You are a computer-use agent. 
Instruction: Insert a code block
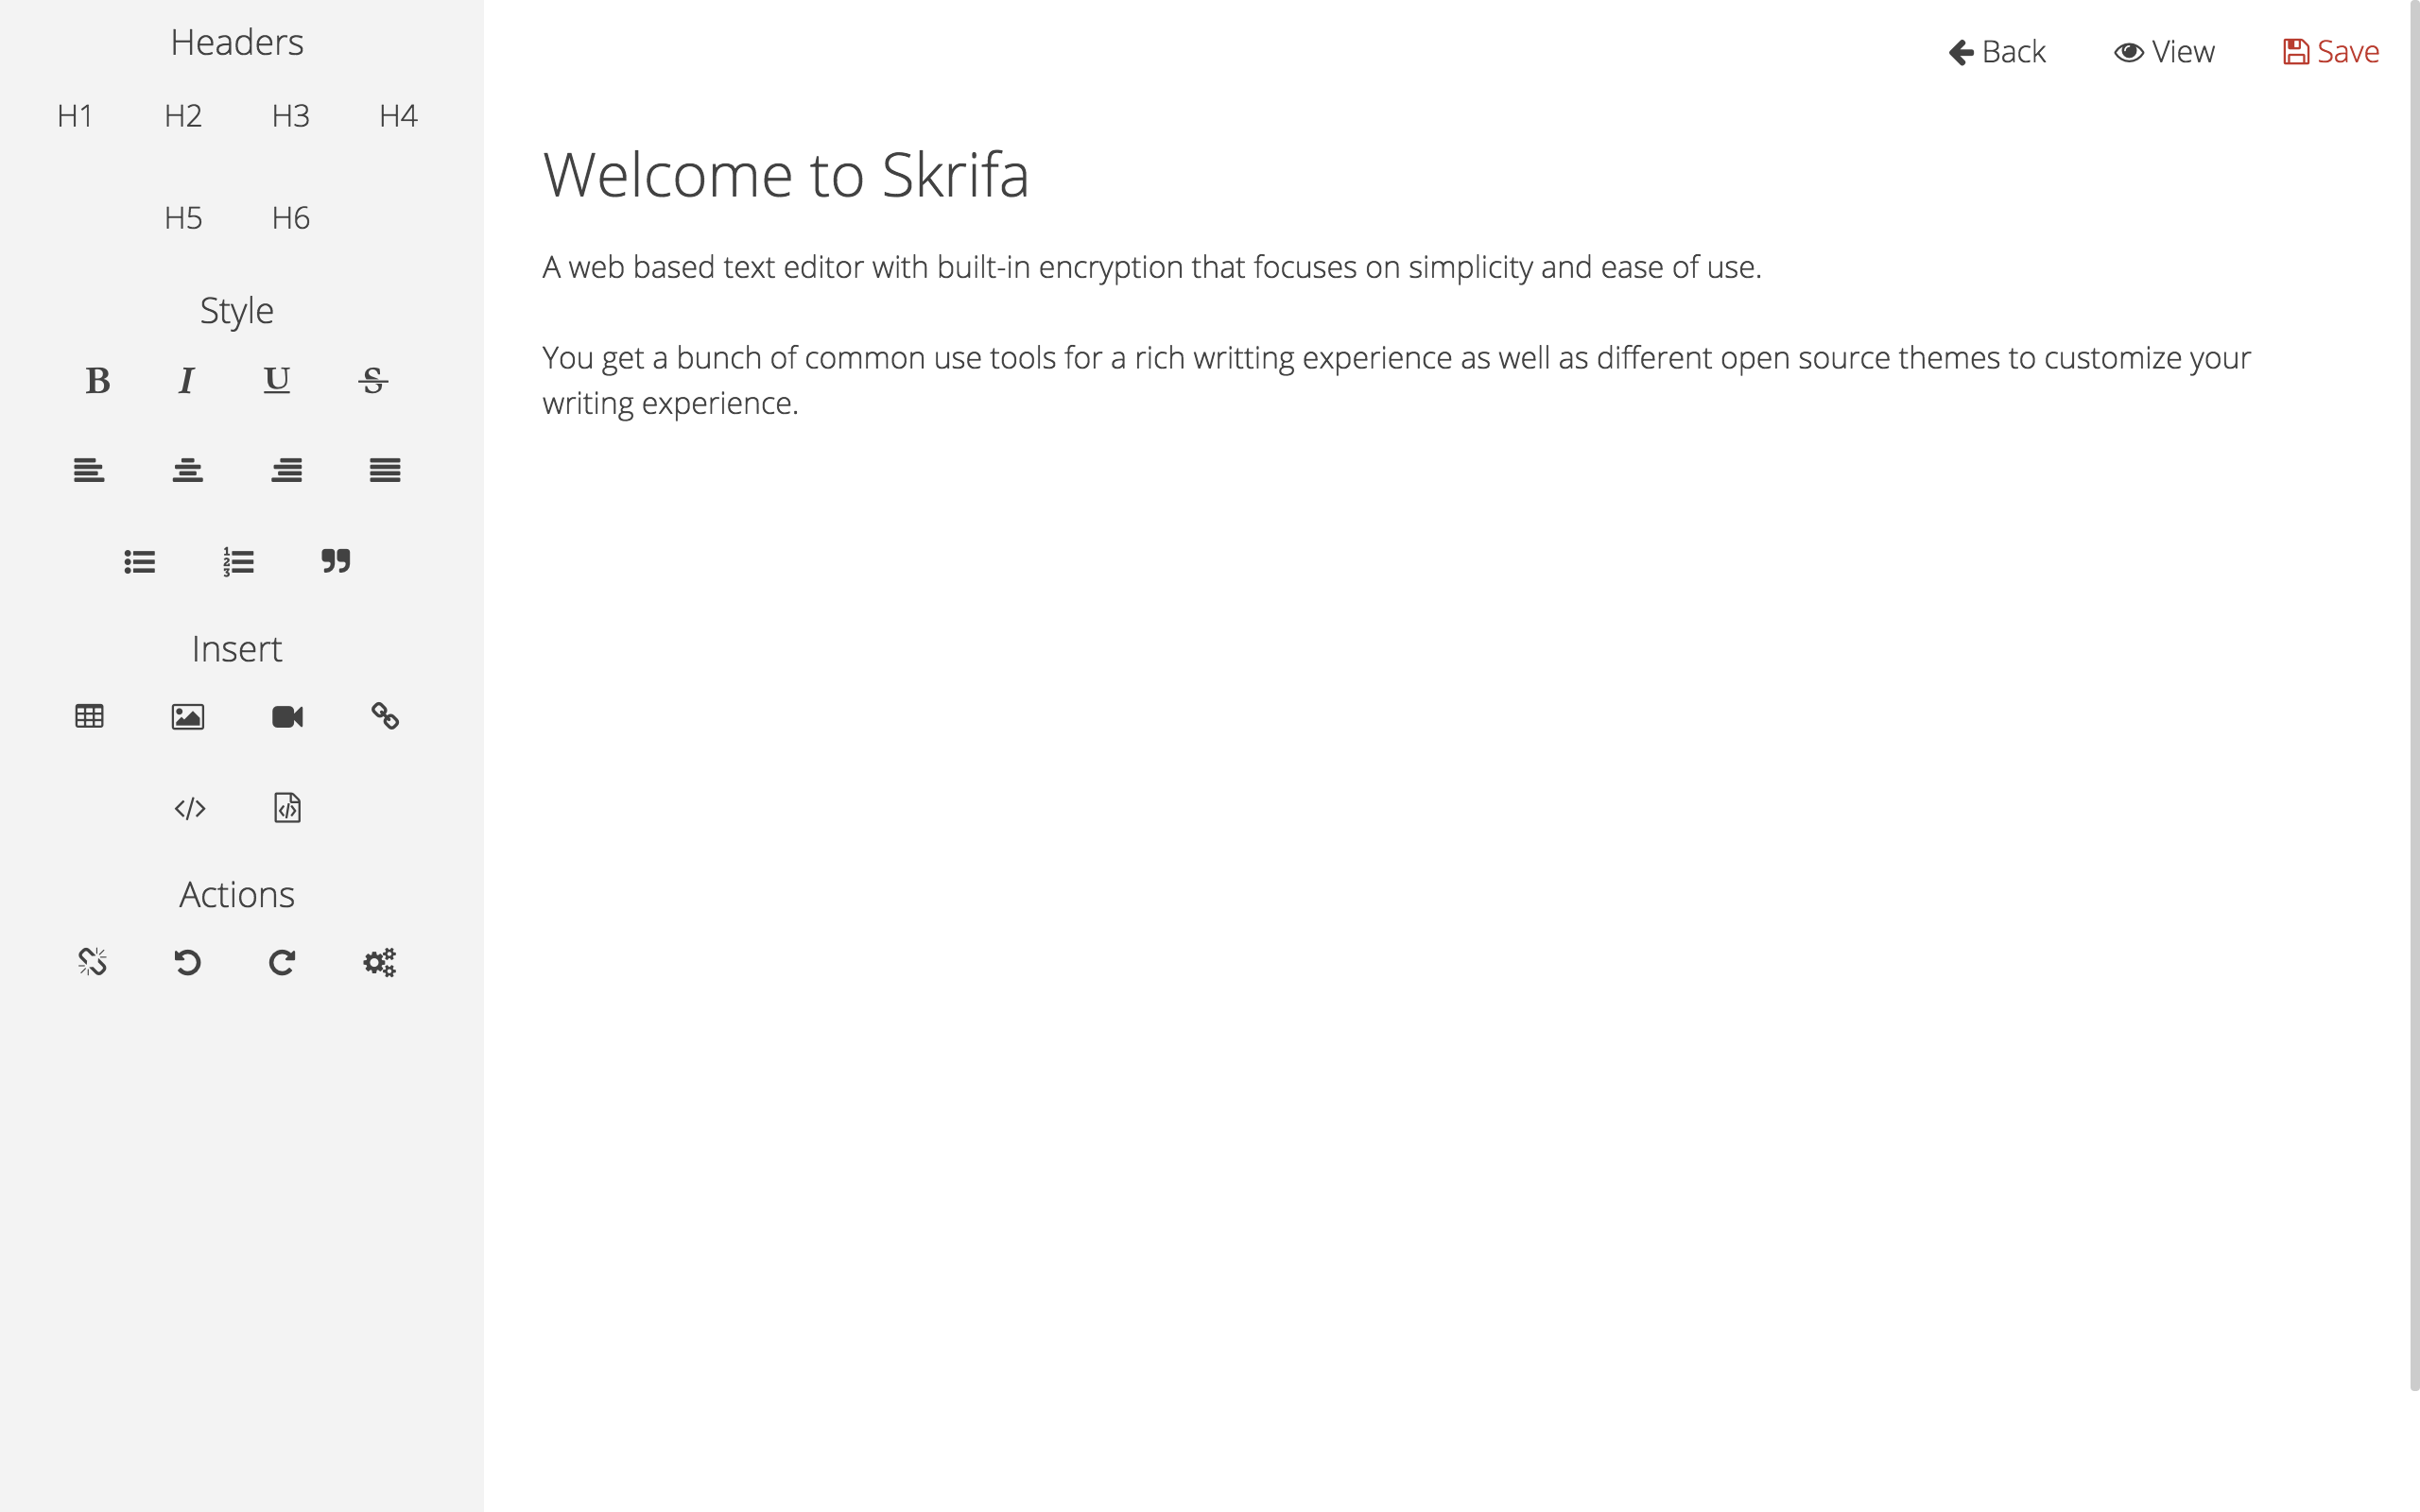click(287, 809)
